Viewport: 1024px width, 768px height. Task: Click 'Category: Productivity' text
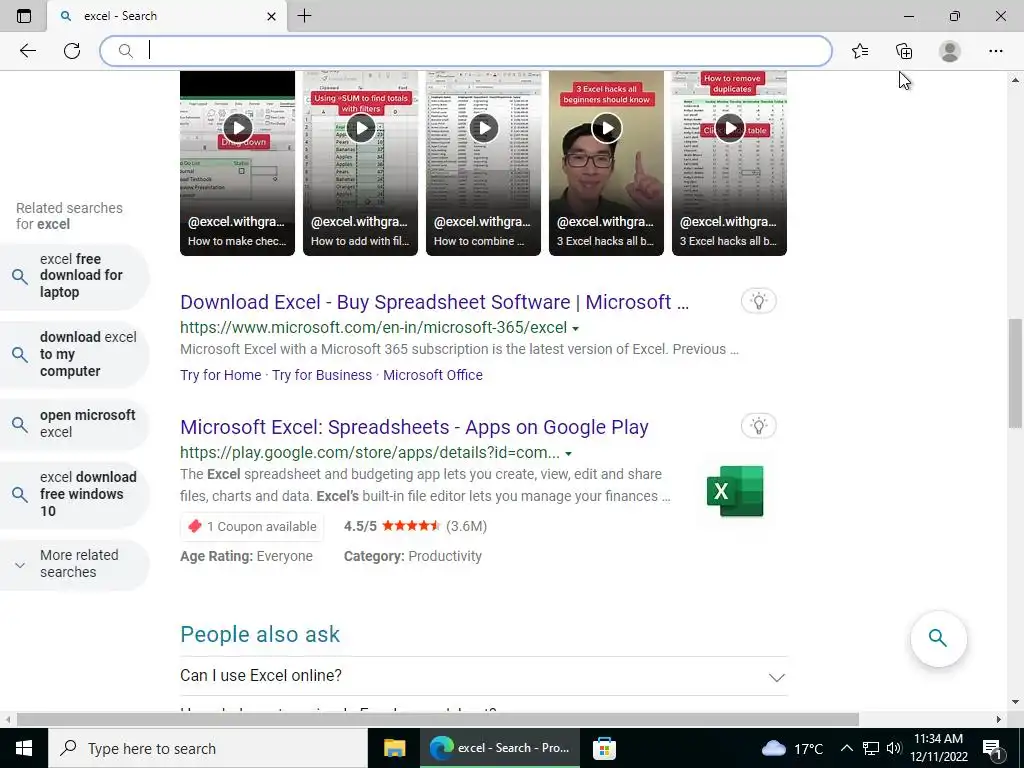pyautogui.click(x=413, y=556)
